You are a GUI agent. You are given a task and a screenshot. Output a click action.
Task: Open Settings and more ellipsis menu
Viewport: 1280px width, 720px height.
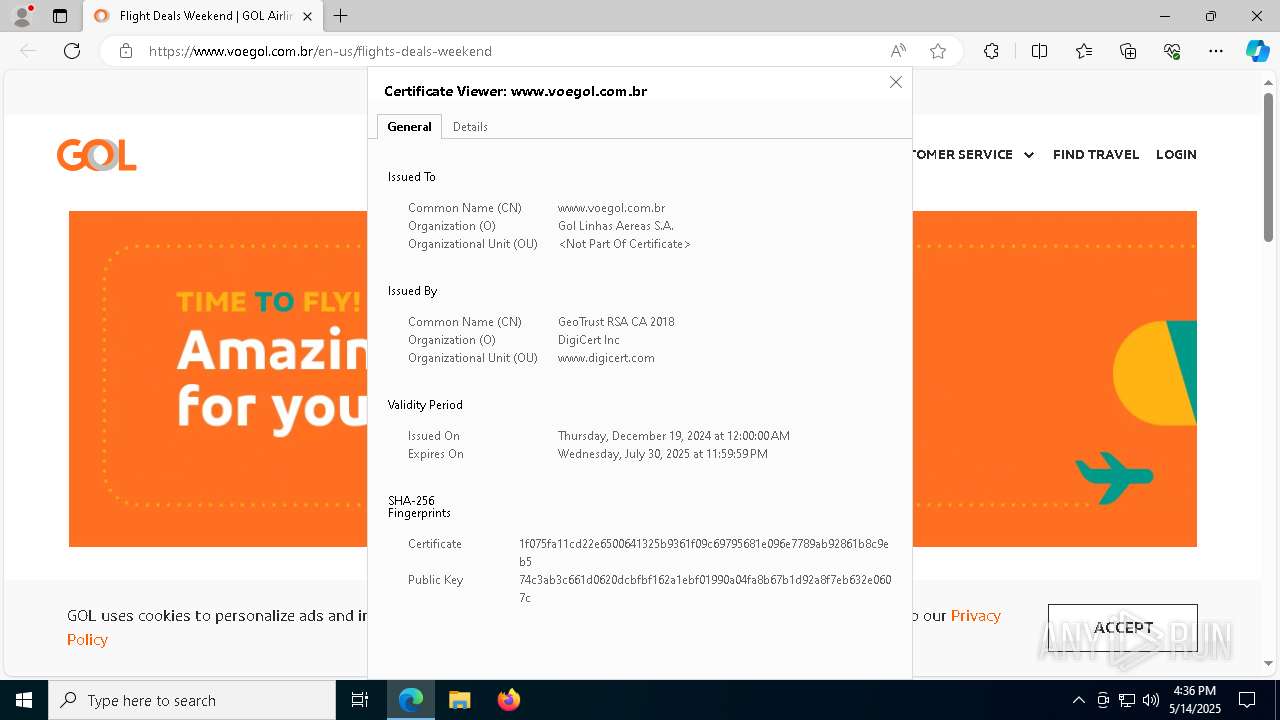click(1216, 51)
